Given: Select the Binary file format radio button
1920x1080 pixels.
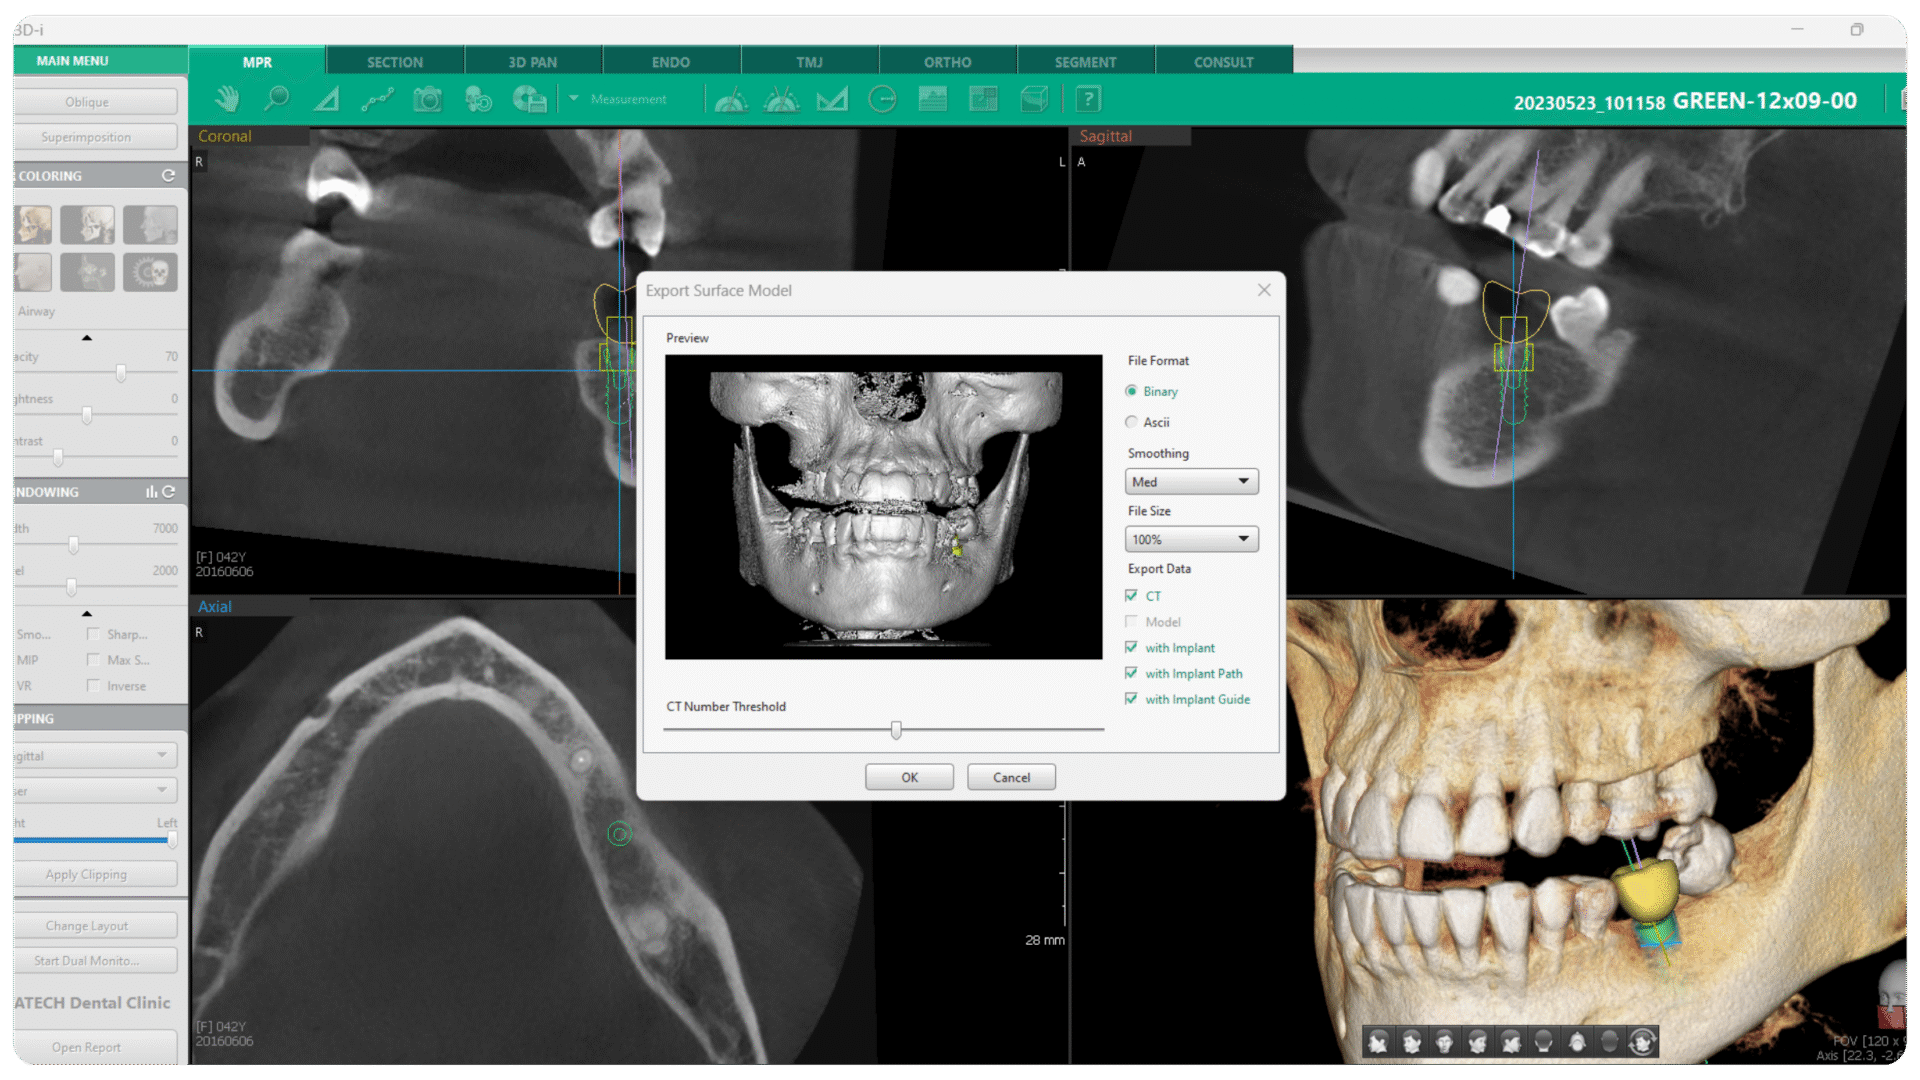Looking at the screenshot, I should click(1131, 391).
